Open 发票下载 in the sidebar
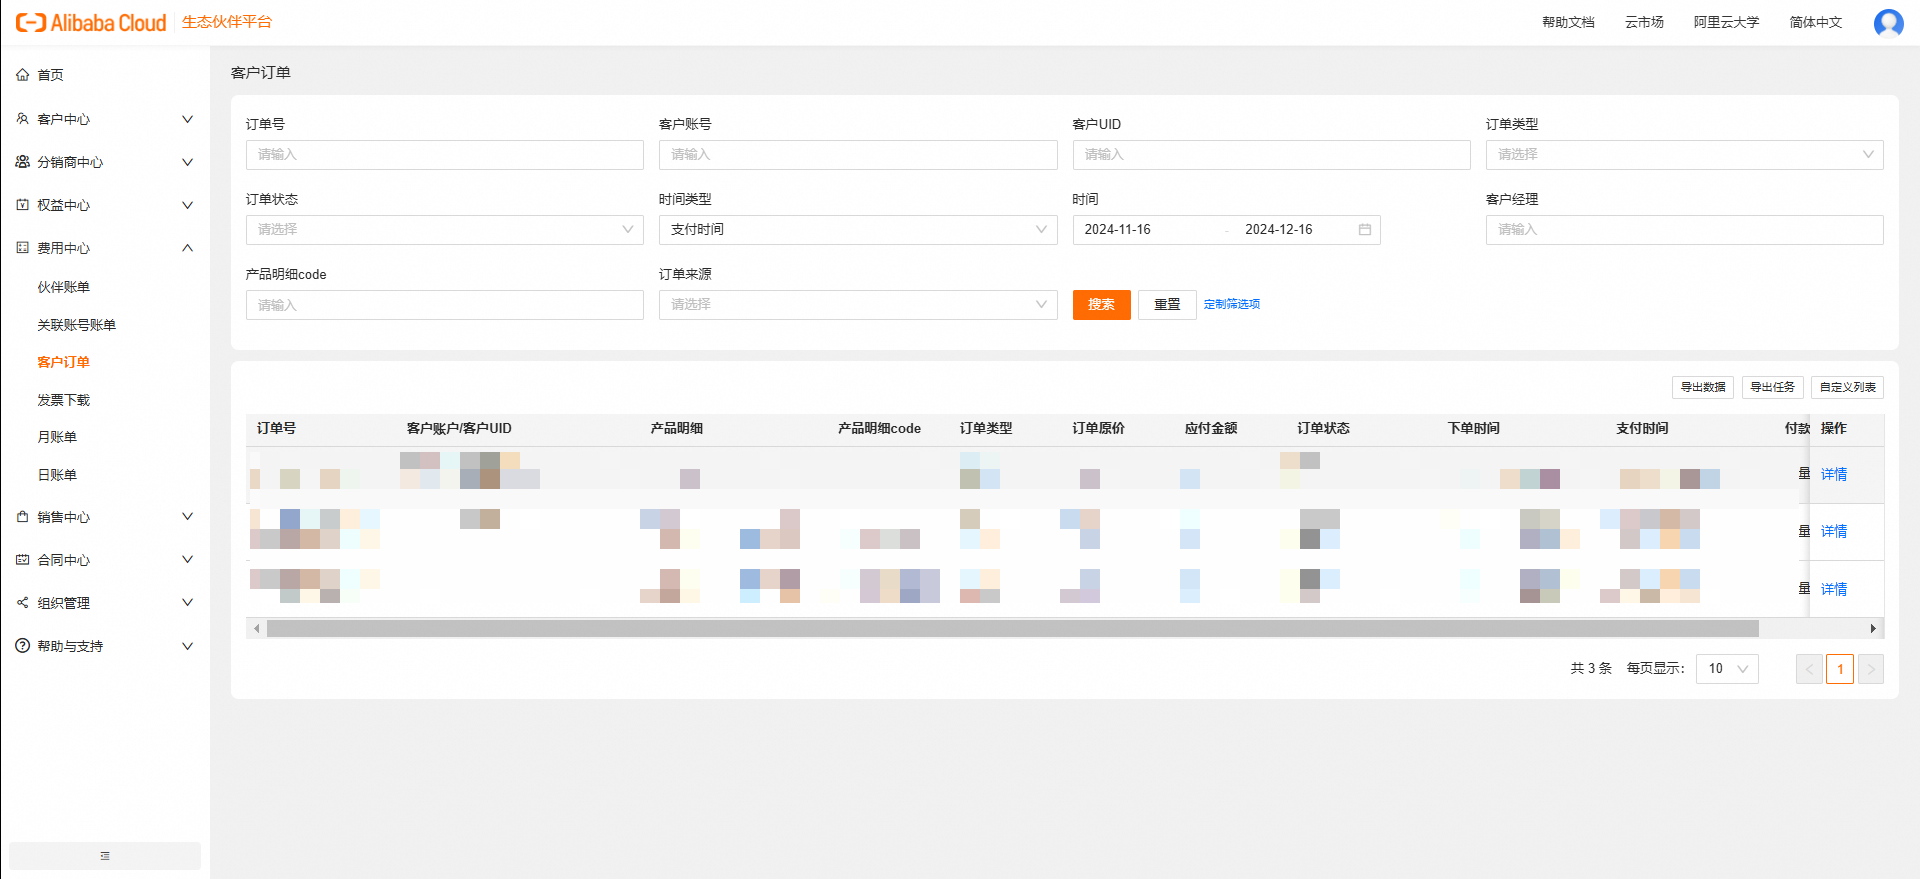Image resolution: width=1920 pixels, height=879 pixels. click(x=63, y=400)
